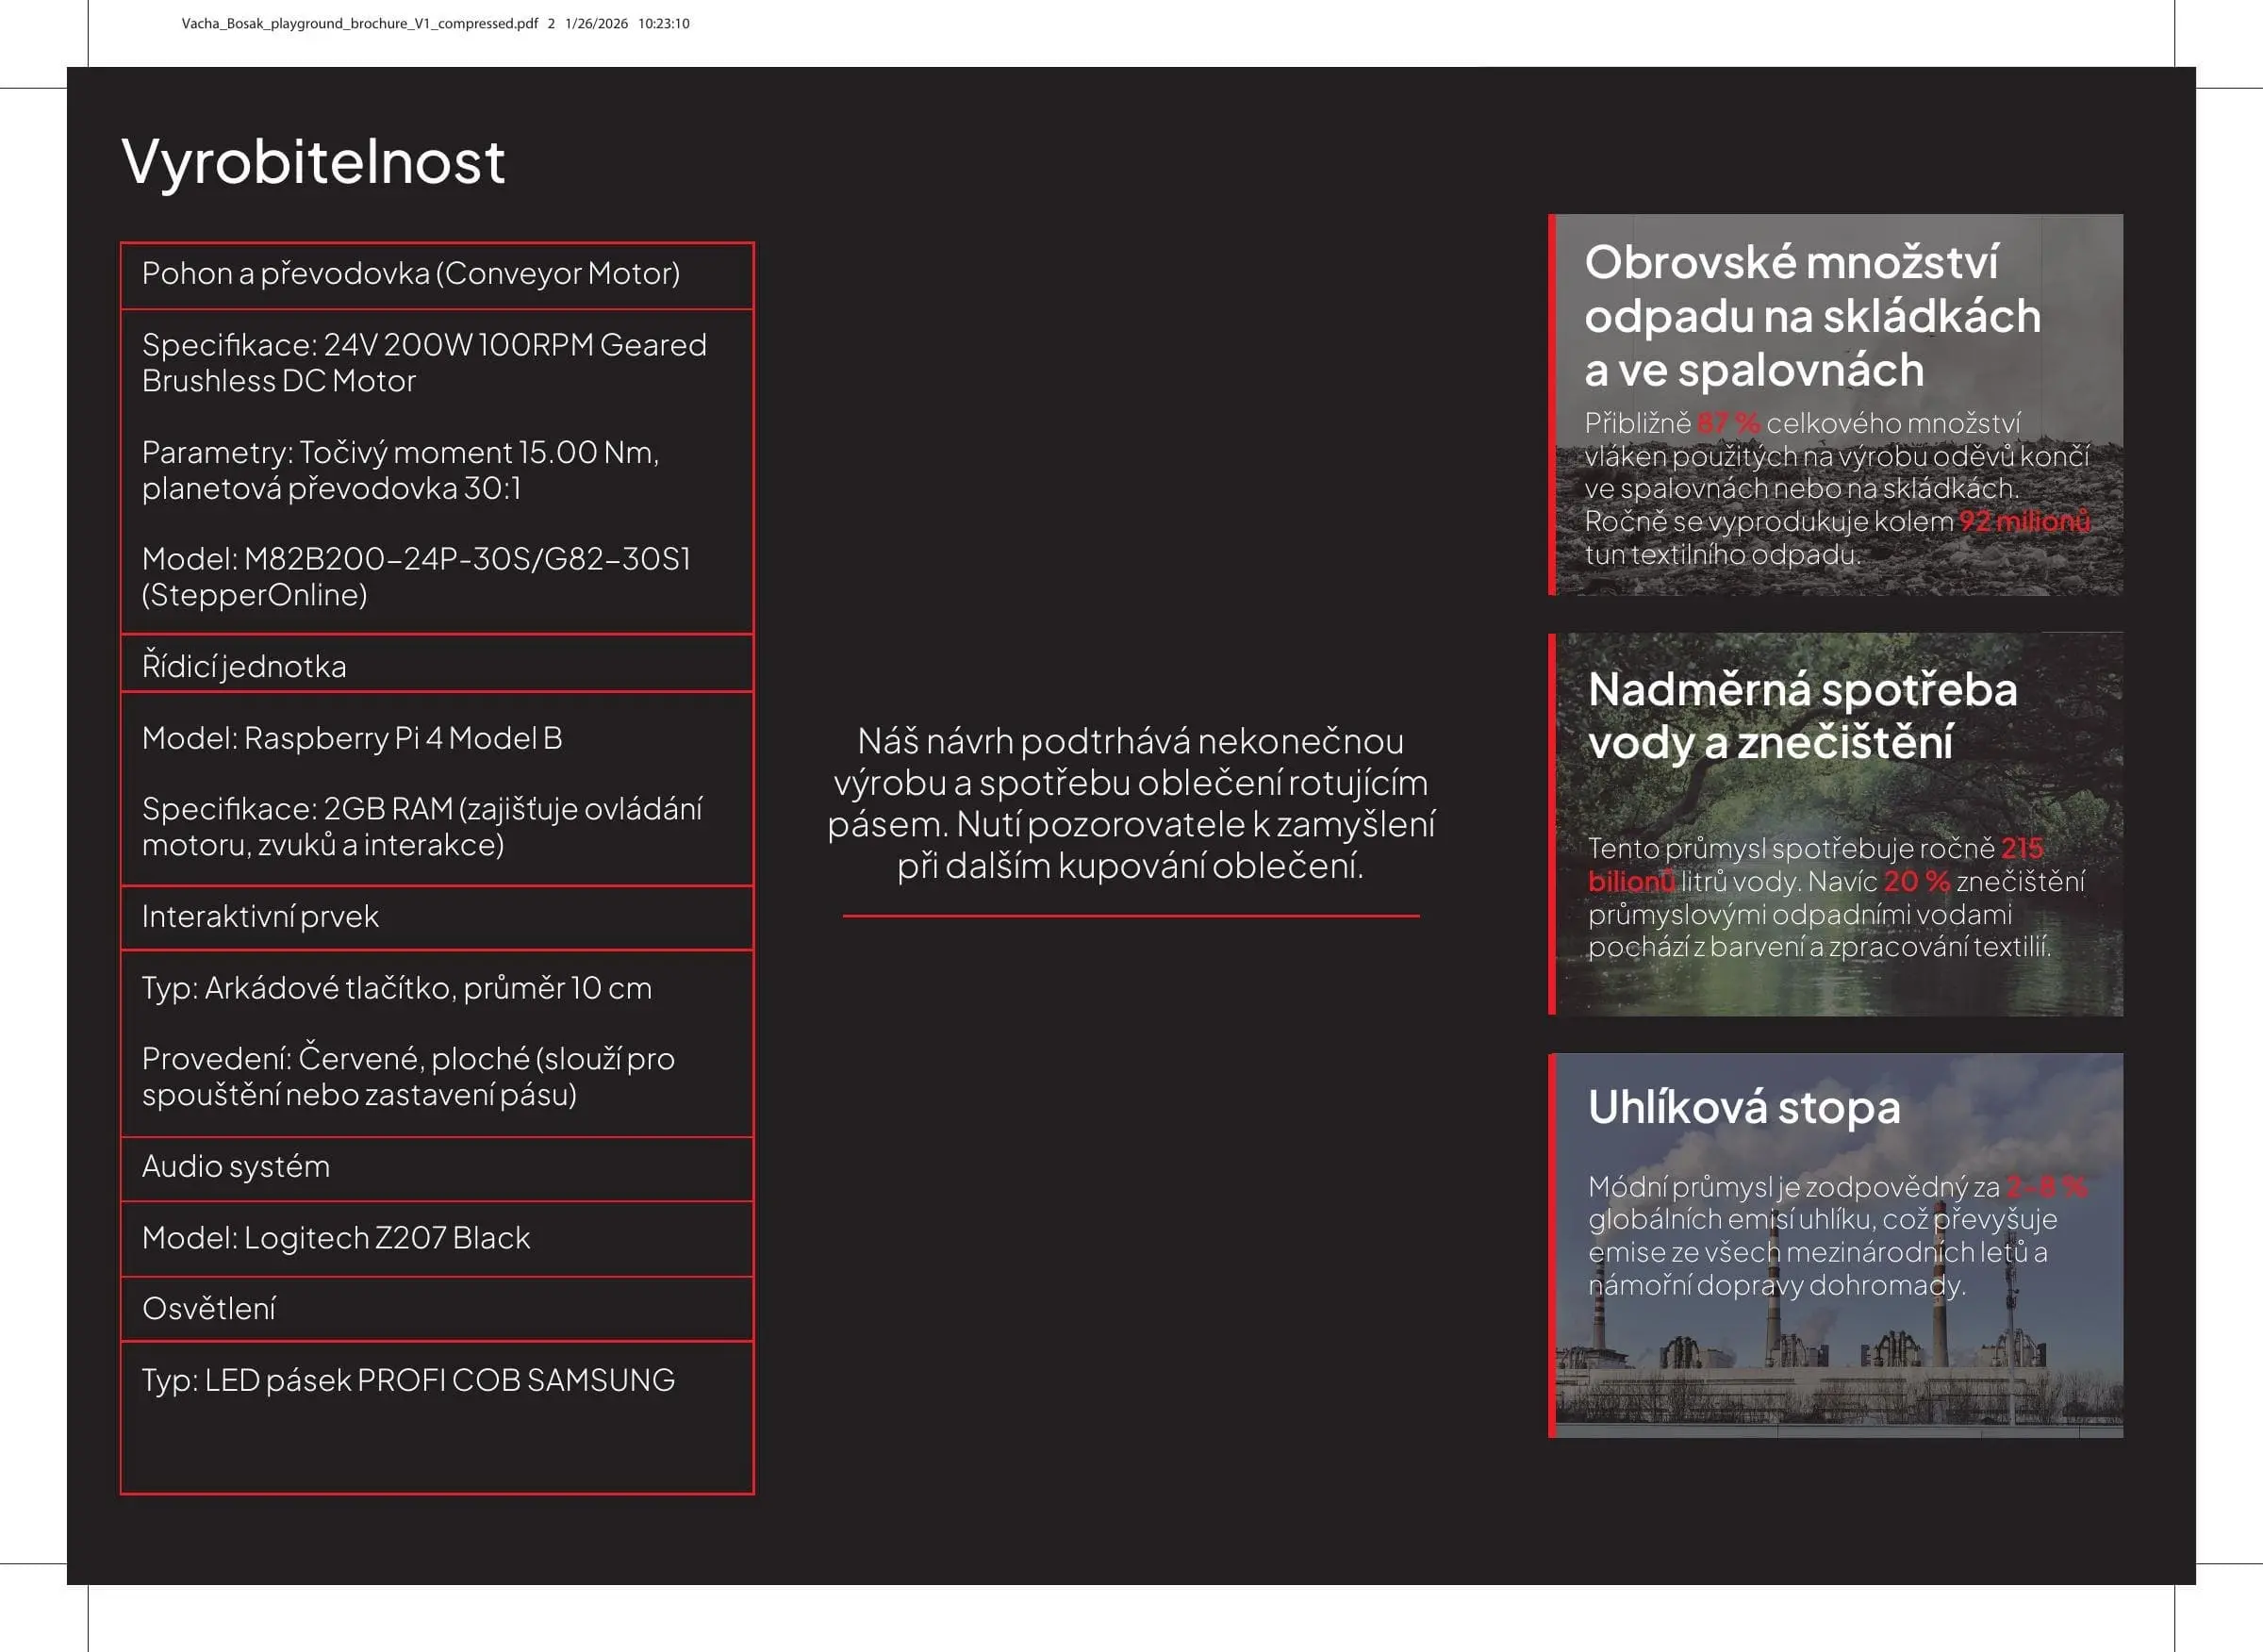Select the red 215 bilionů figure
This screenshot has height=1652, width=2263.
1816,865
